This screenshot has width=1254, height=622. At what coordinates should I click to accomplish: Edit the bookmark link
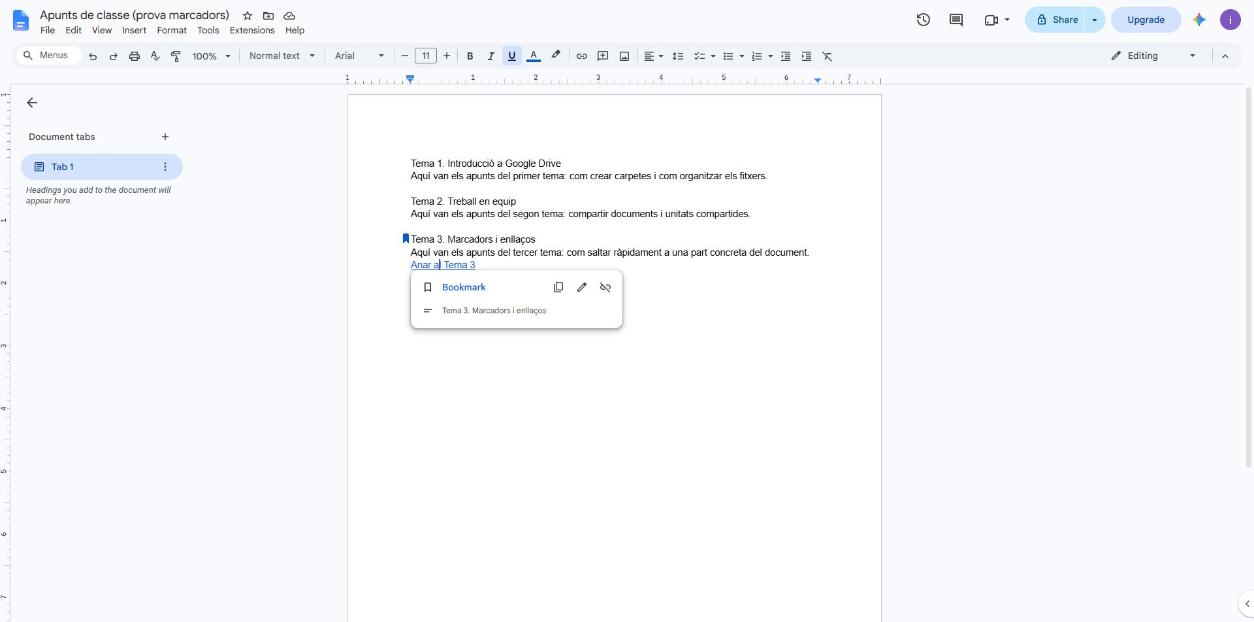click(x=581, y=287)
